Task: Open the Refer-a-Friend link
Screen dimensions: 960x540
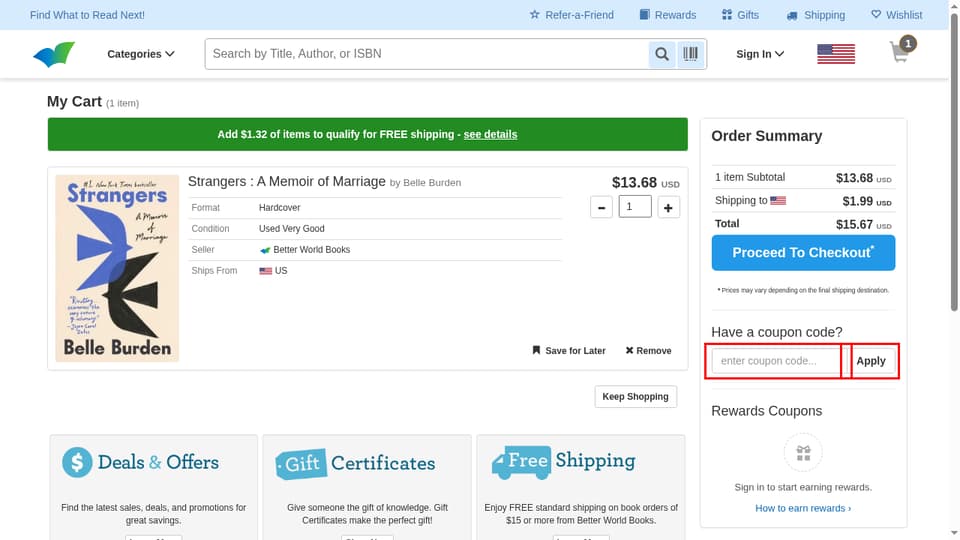Action: coord(572,15)
